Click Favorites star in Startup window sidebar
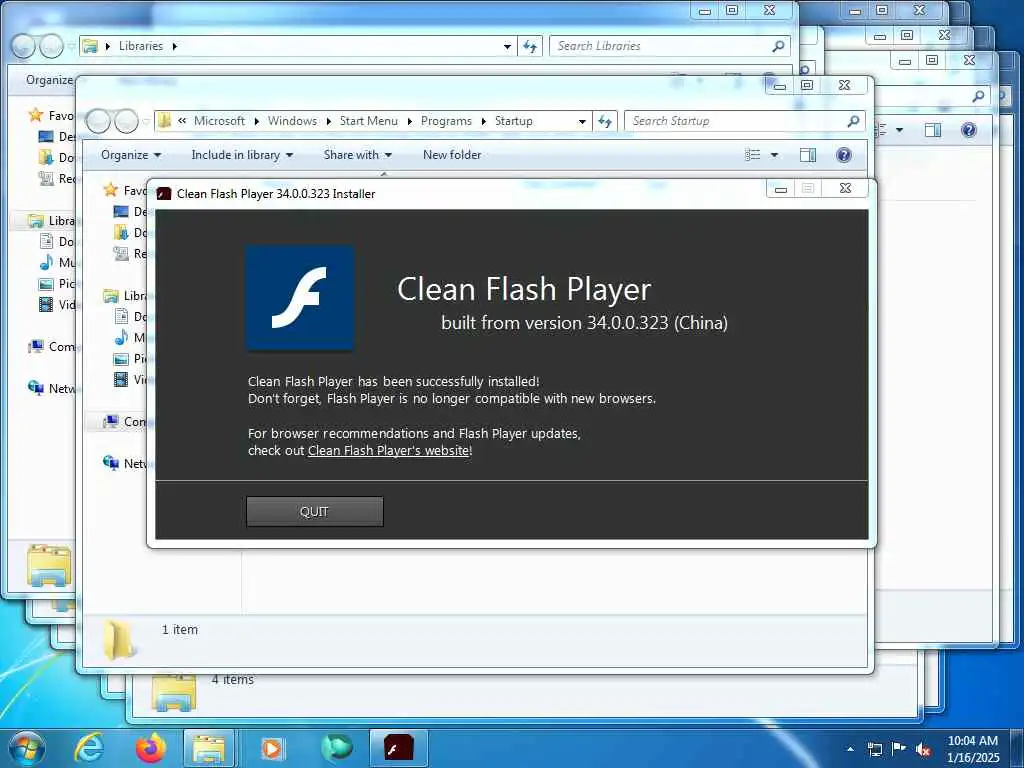Screen dimensions: 1024x768 point(111,190)
